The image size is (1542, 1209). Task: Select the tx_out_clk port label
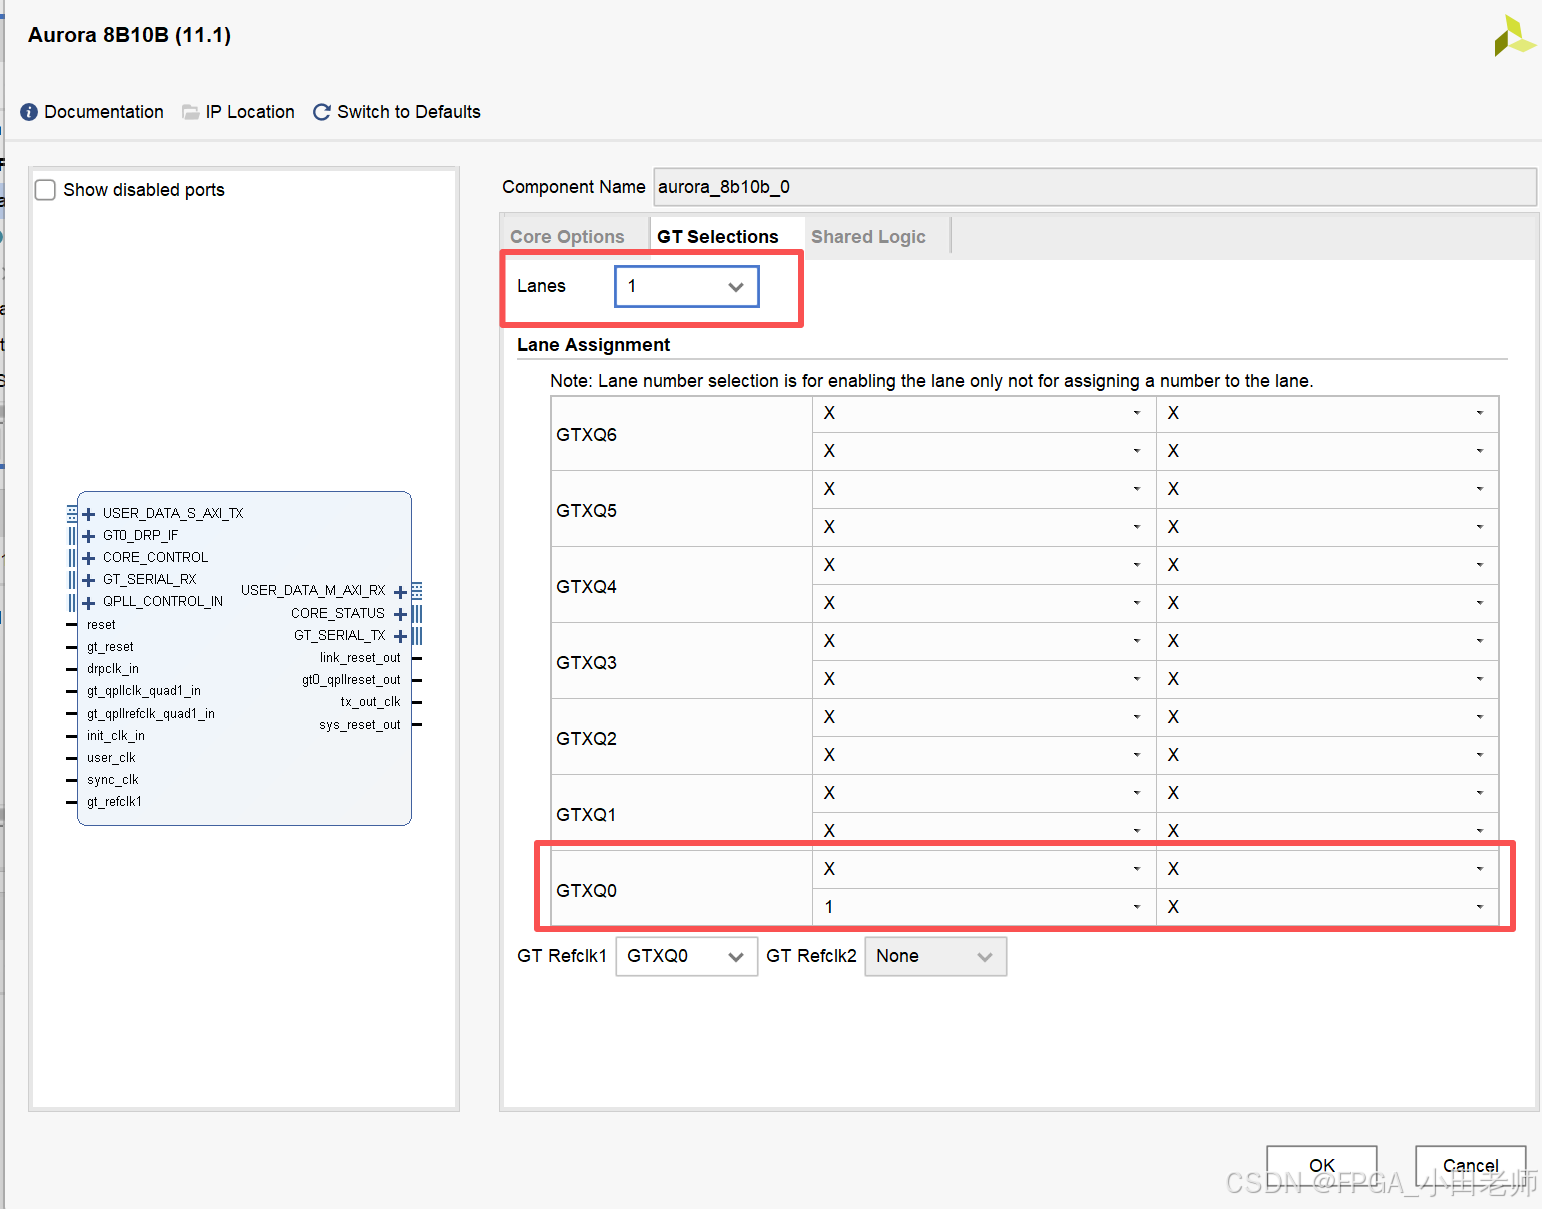pyautogui.click(x=370, y=702)
